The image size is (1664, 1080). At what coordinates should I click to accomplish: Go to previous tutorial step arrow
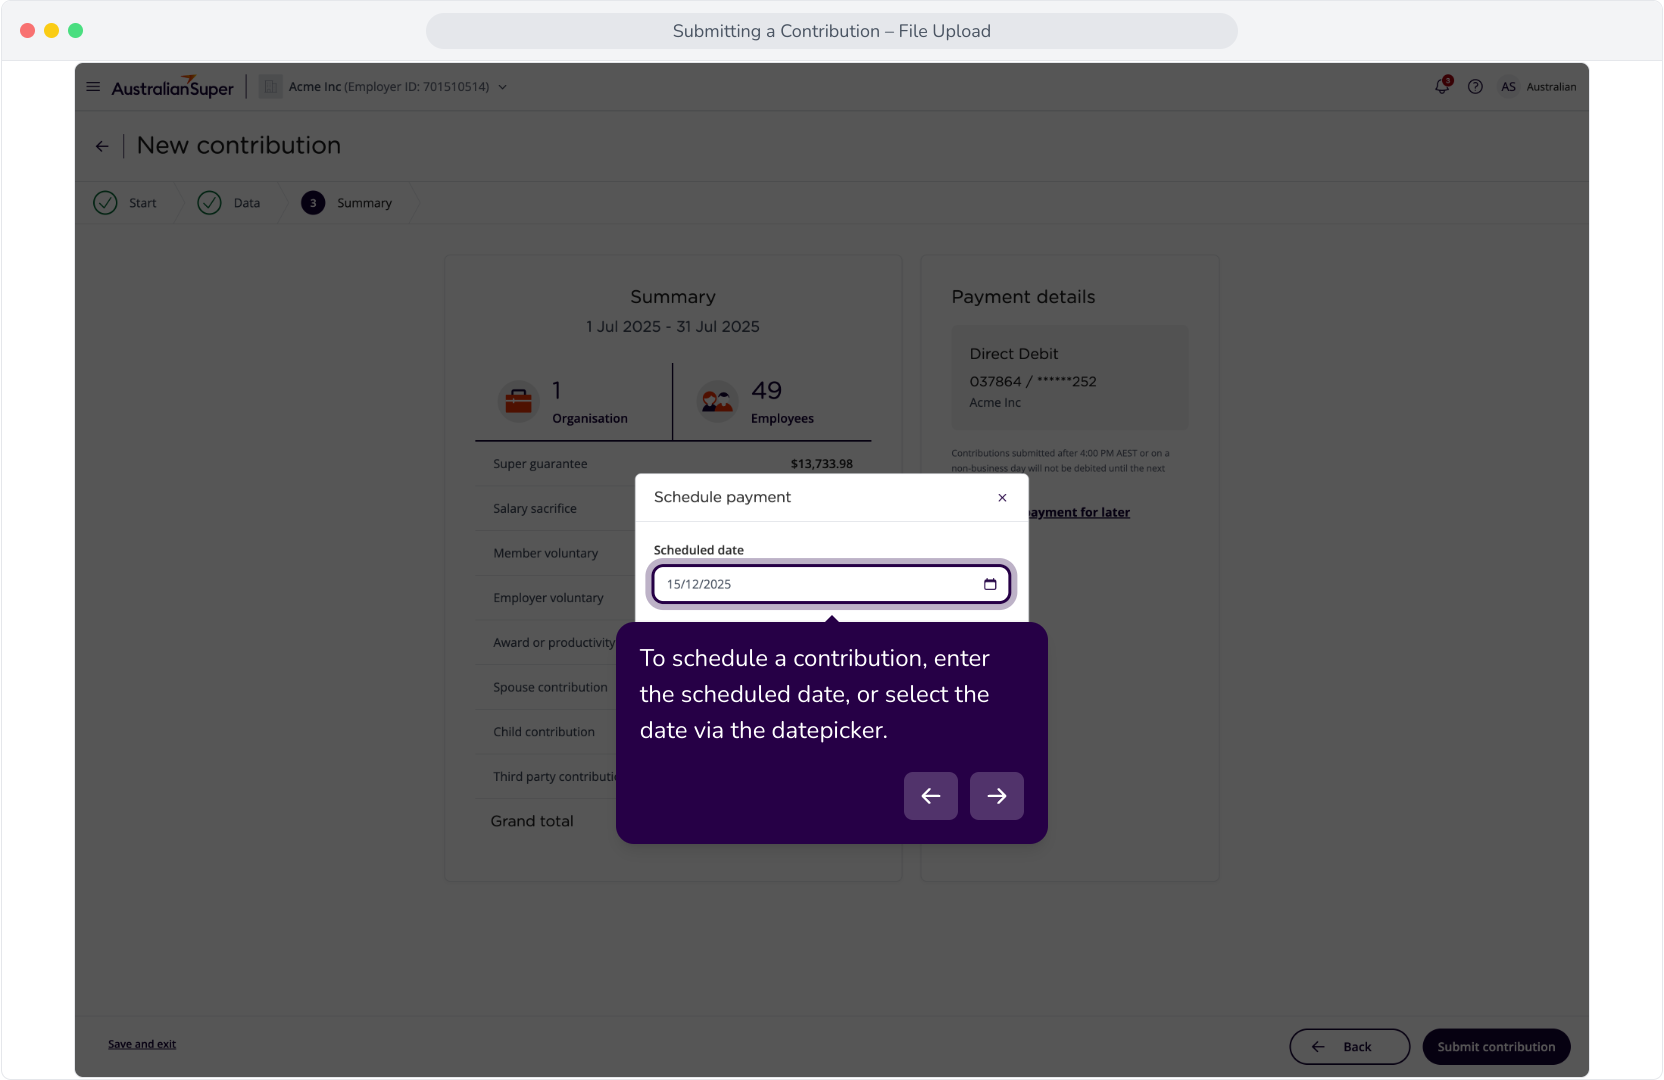point(931,796)
